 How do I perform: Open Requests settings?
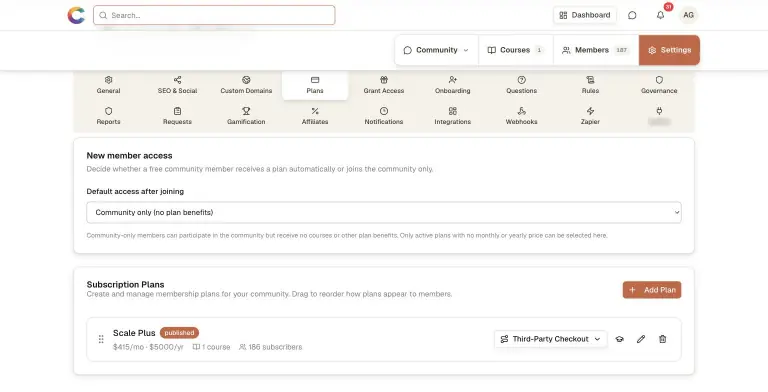[x=177, y=116]
